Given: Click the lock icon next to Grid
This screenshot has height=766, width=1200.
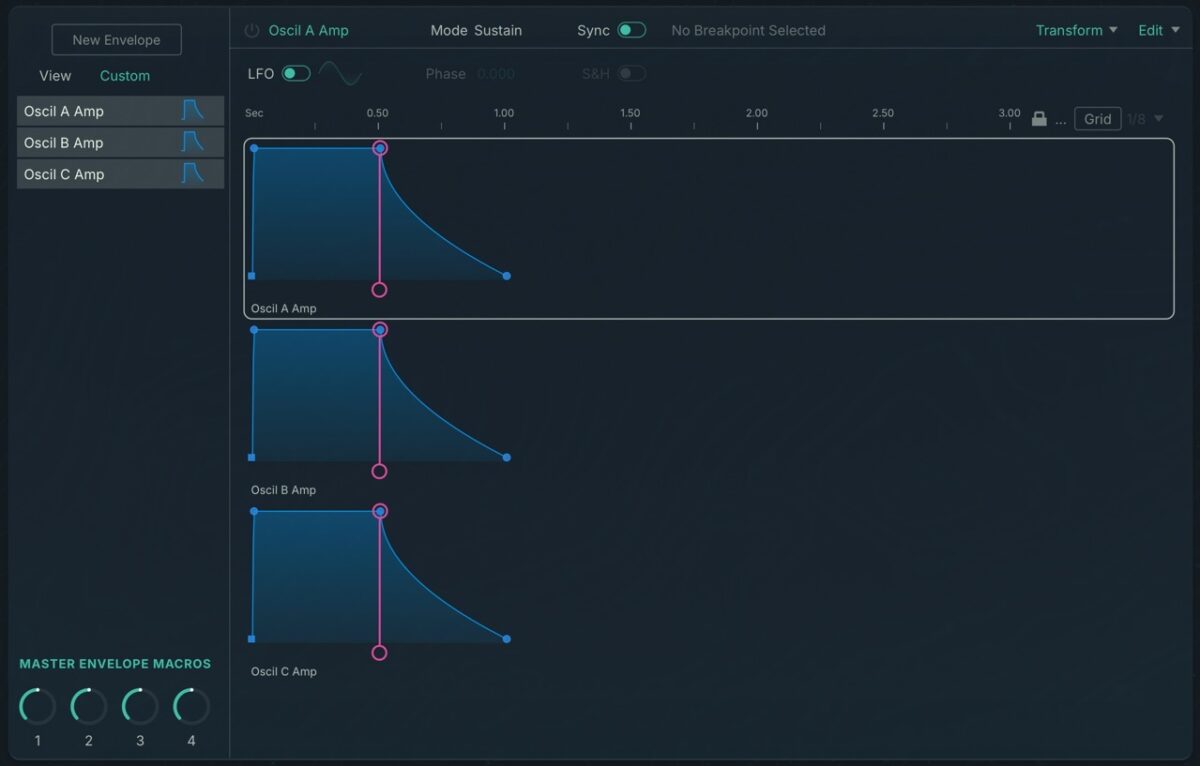Looking at the screenshot, I should coord(1039,119).
